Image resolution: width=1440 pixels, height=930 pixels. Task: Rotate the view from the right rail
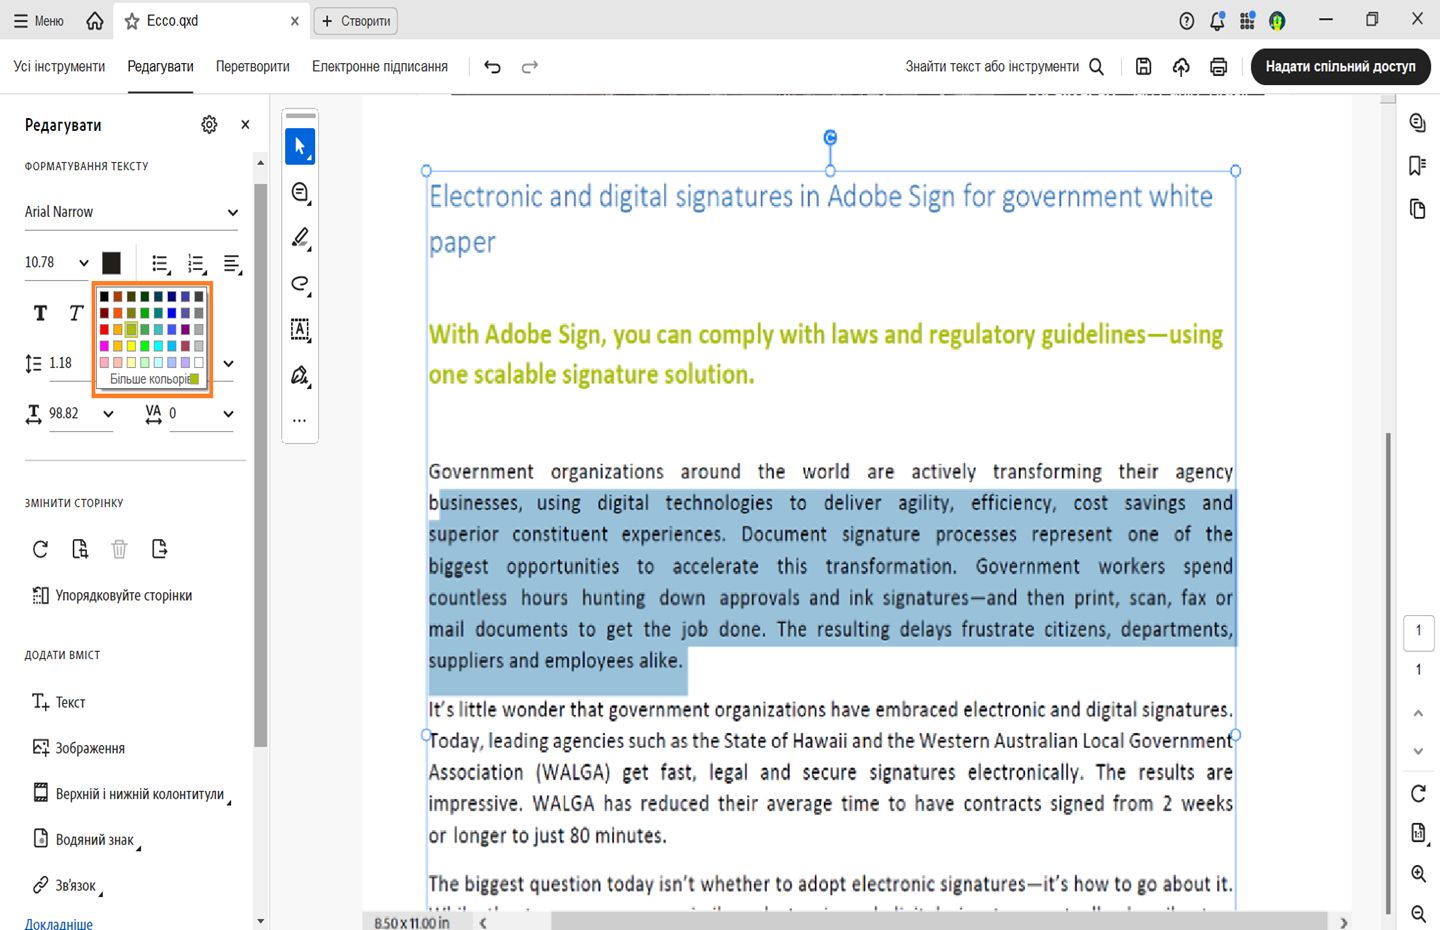[x=1418, y=794]
